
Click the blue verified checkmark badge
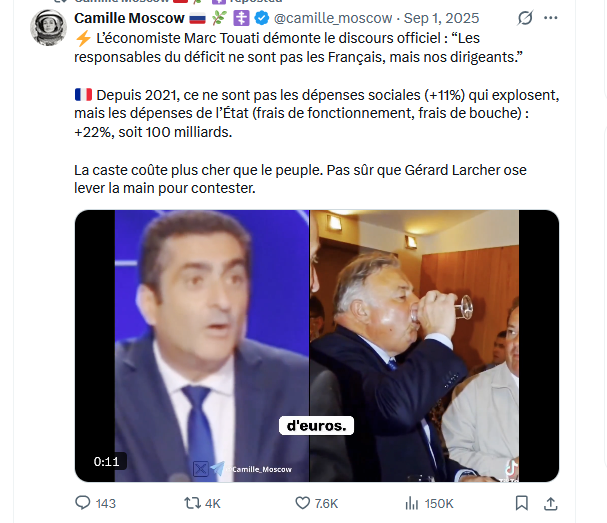262,18
